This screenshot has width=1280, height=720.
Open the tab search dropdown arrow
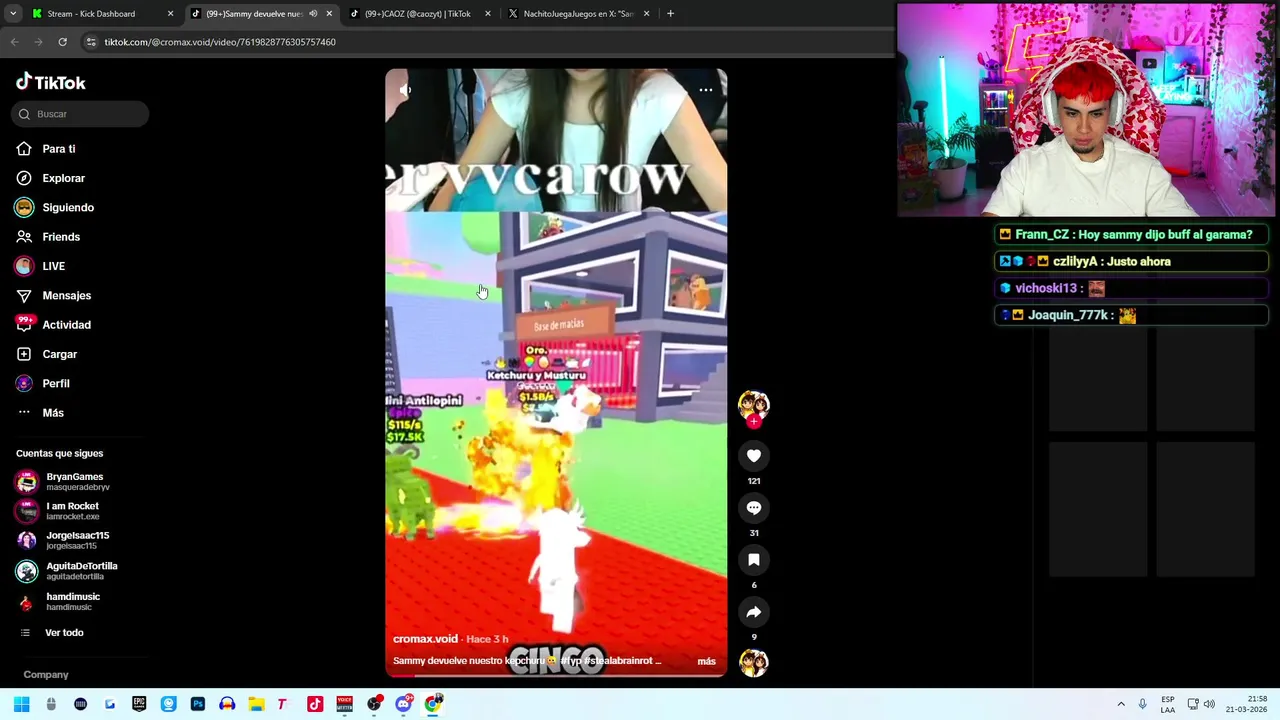click(x=12, y=14)
